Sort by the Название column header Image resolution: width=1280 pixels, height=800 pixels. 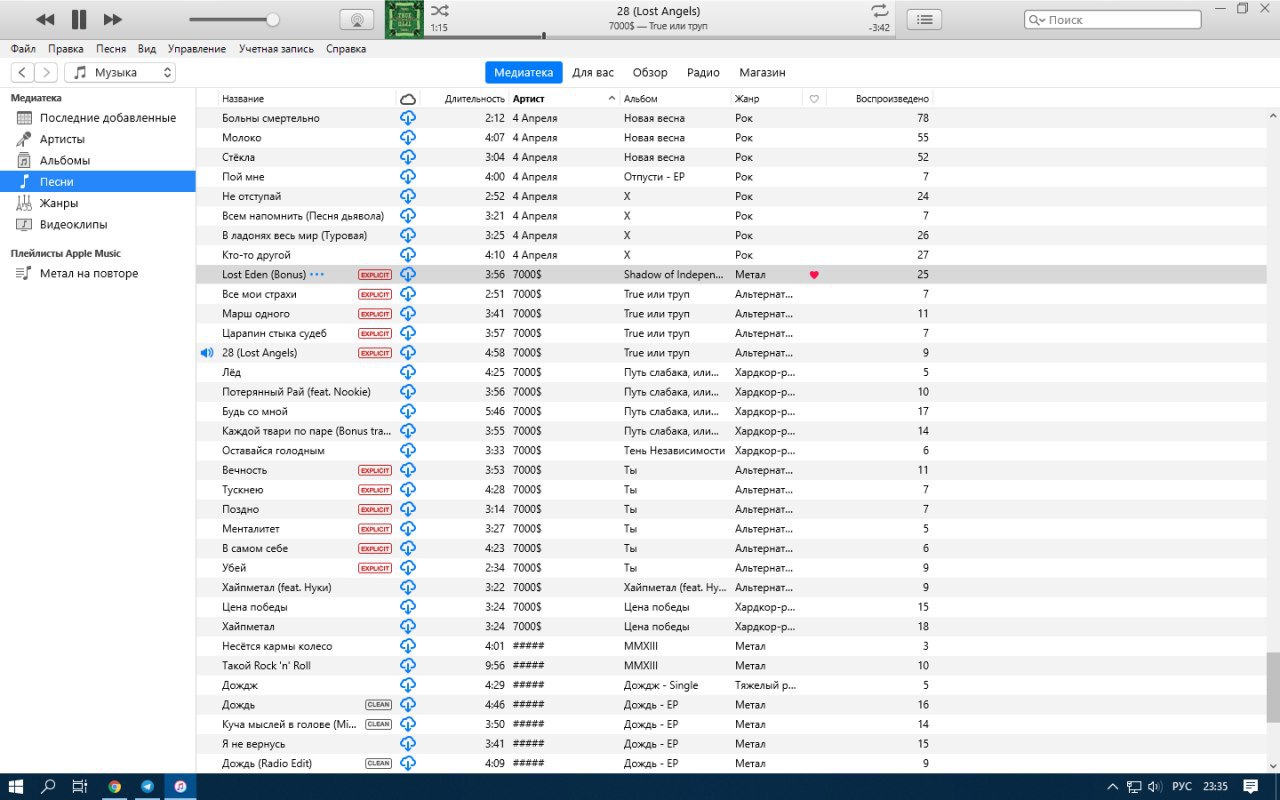coord(307,98)
